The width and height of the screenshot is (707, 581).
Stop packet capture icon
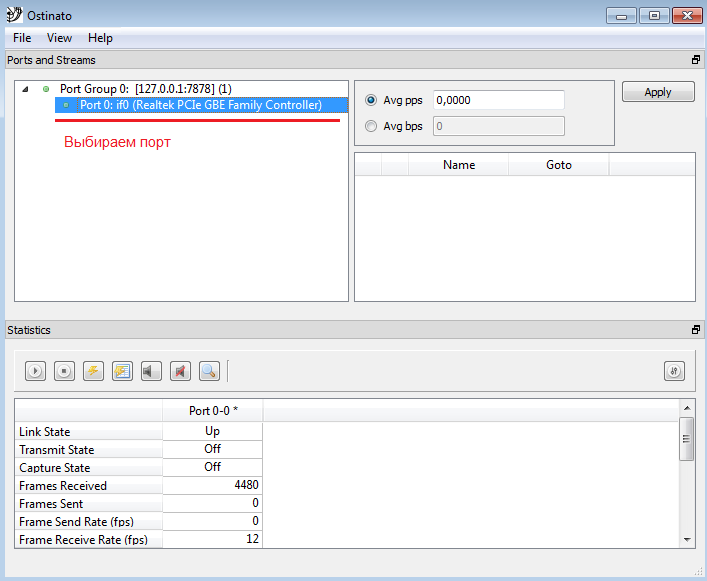(180, 371)
